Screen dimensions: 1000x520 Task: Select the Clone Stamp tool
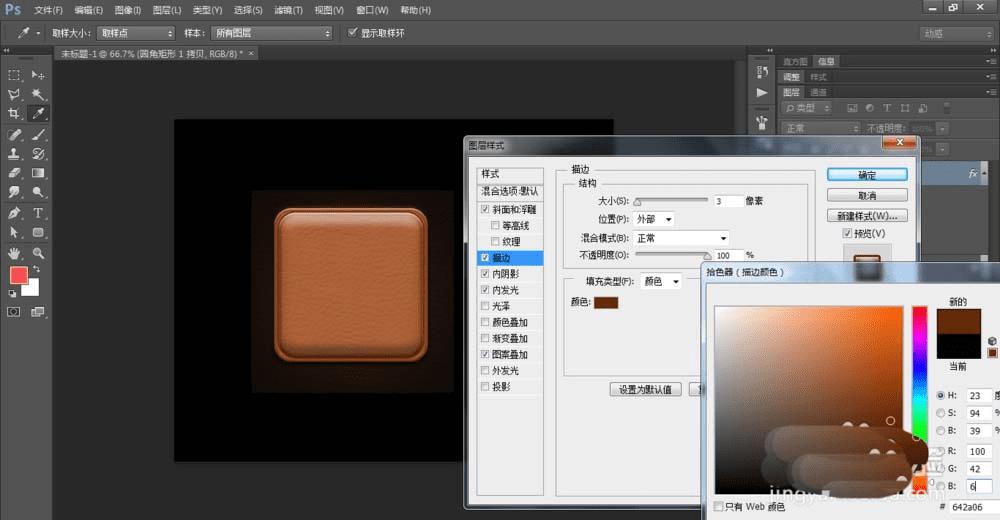coord(14,154)
